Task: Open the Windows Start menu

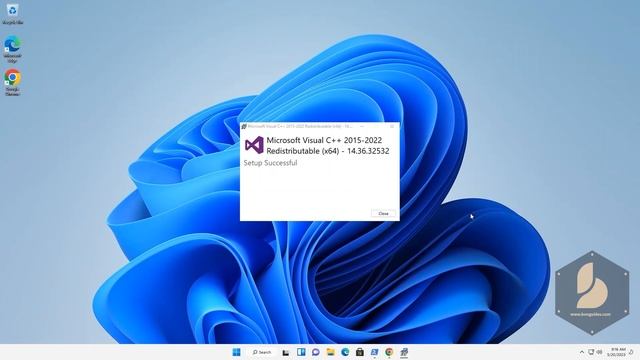Action: coord(236,352)
